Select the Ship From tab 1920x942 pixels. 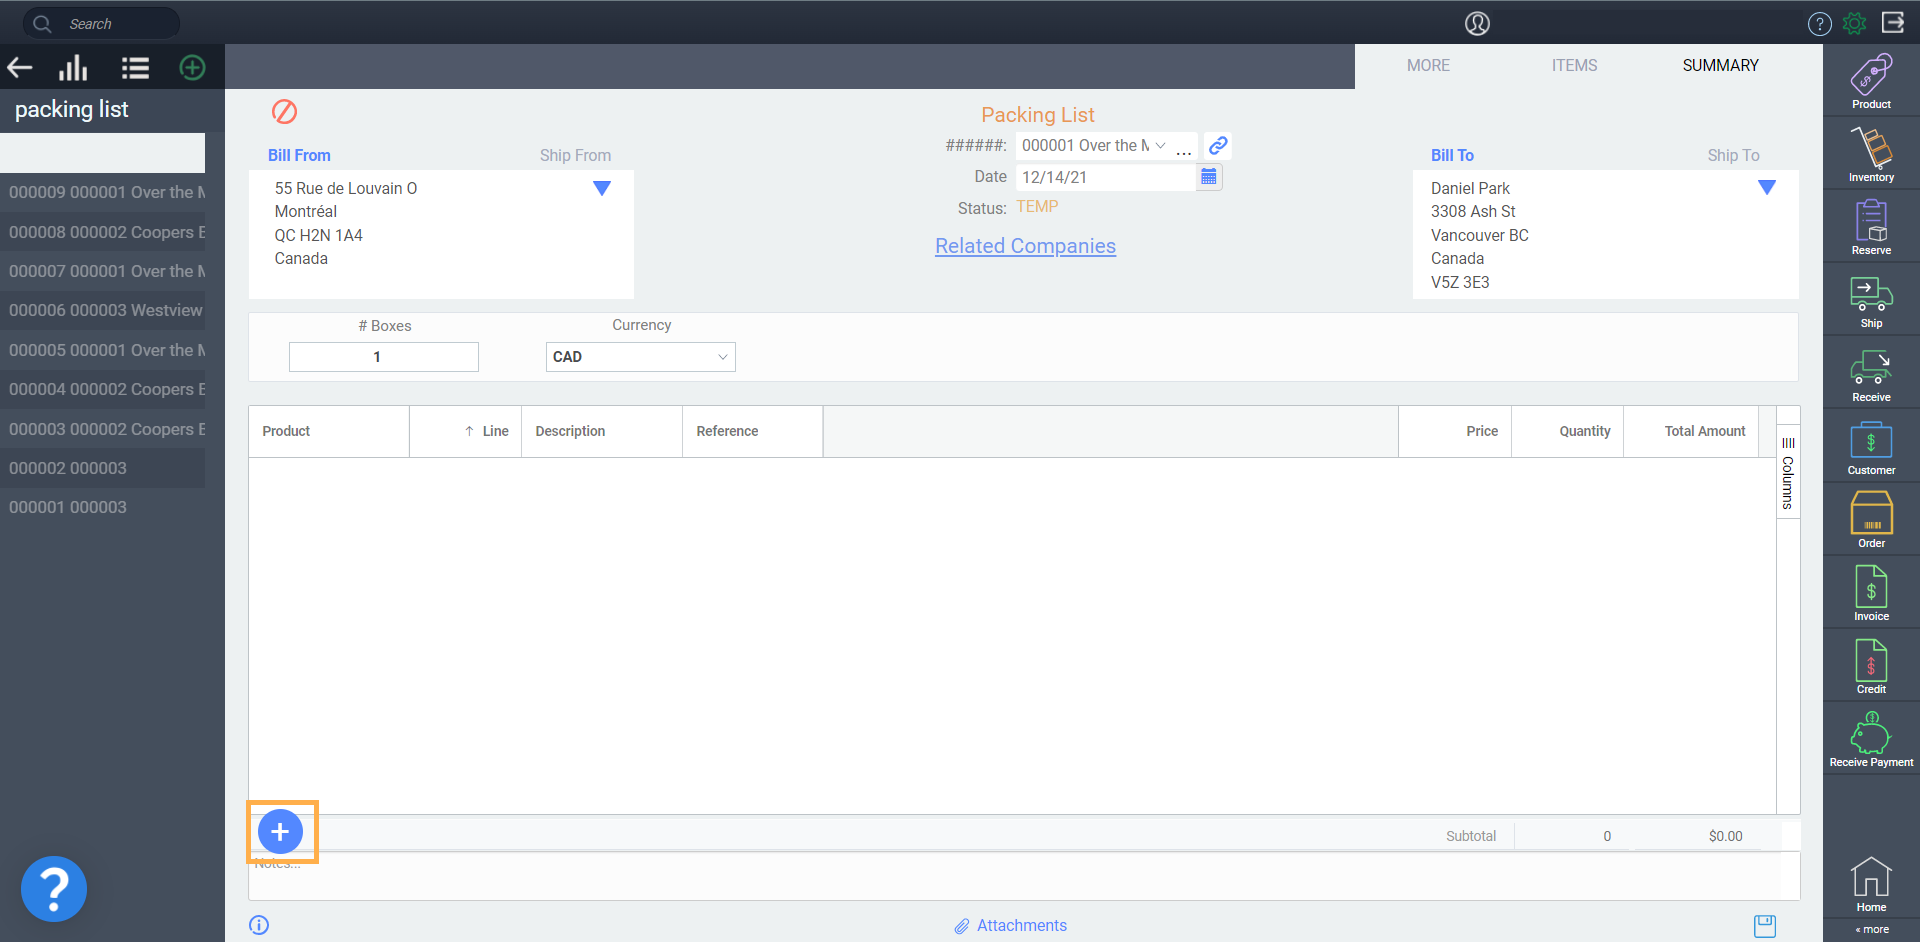coord(575,155)
